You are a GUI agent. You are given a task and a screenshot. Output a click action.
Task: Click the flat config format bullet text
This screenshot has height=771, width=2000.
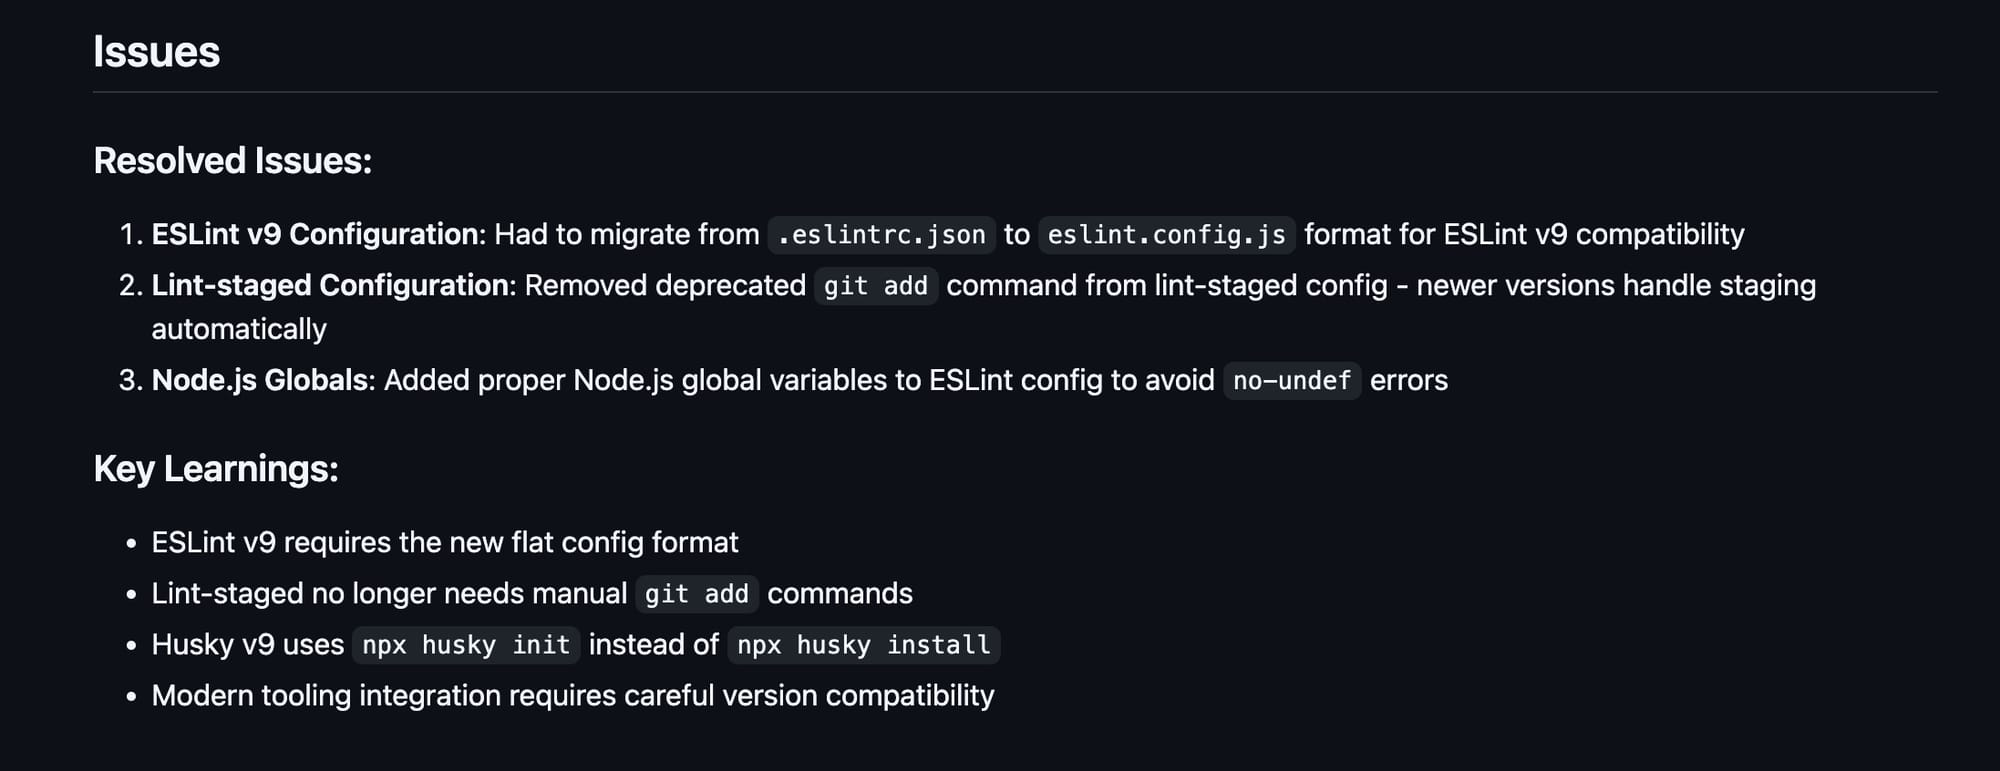coord(445,542)
